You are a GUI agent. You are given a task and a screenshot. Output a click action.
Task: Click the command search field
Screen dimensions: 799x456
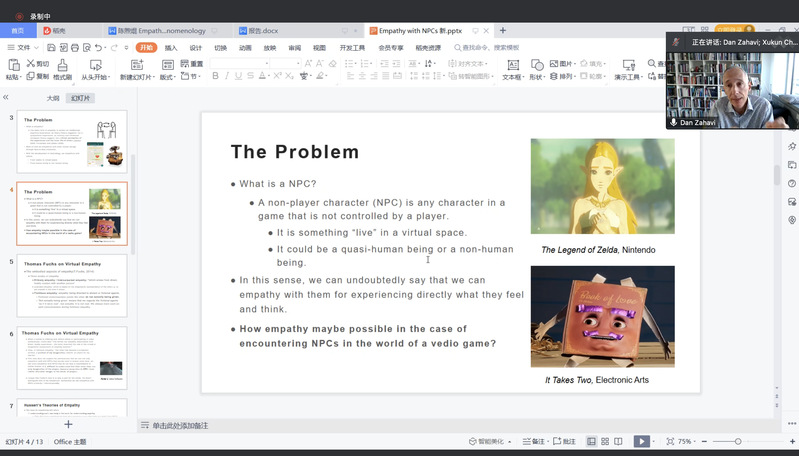[487, 47]
